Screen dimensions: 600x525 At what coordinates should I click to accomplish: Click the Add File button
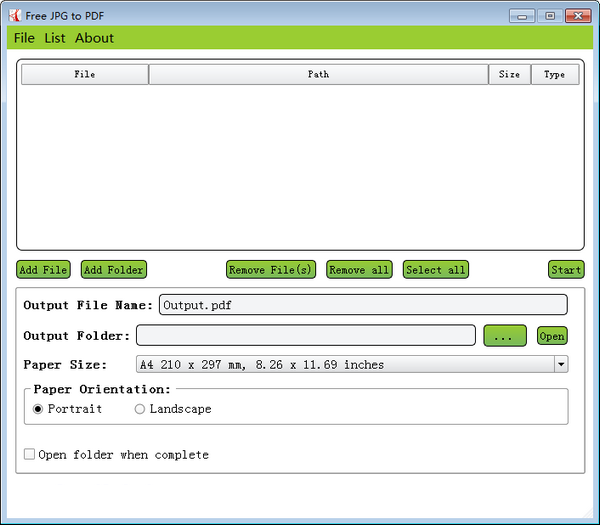pos(43,270)
